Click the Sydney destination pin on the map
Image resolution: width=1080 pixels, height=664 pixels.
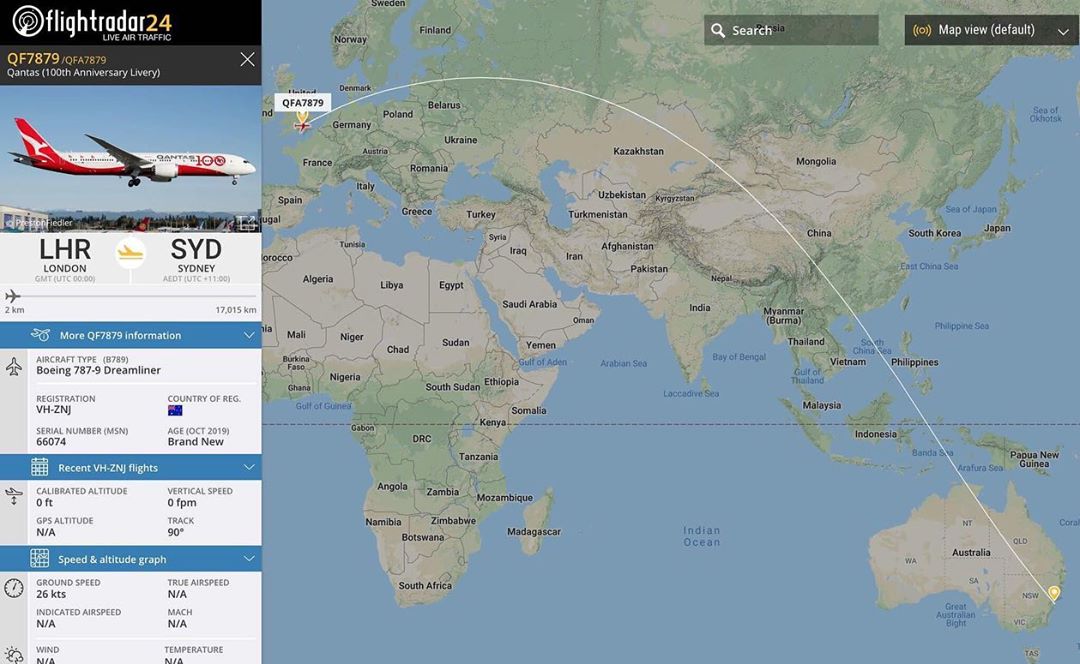[x=1053, y=593]
